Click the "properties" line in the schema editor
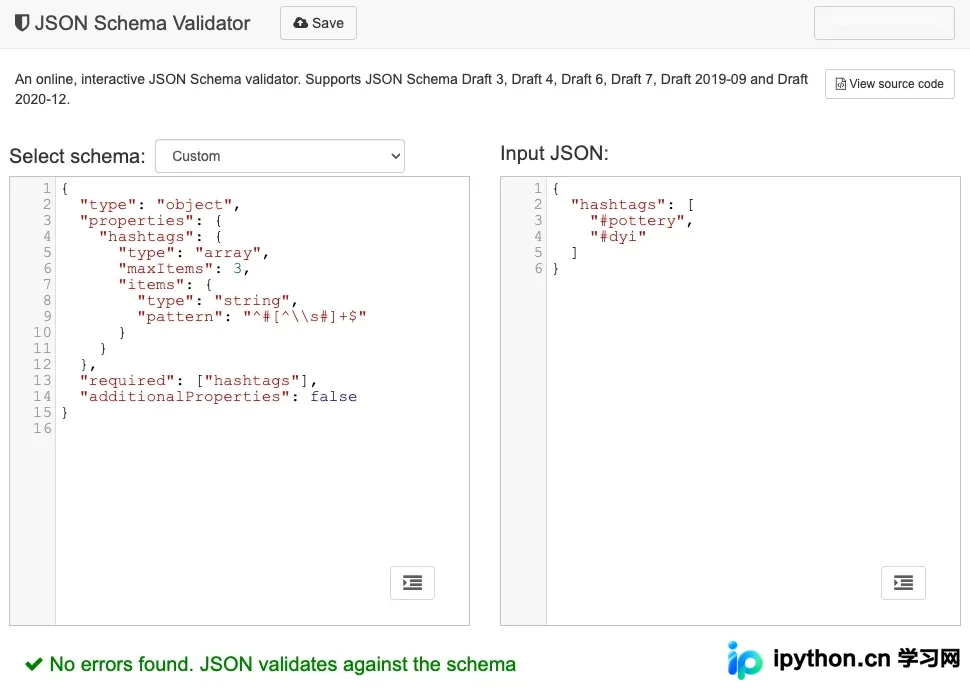Image resolution: width=970 pixels, height=691 pixels. click(x=151, y=221)
